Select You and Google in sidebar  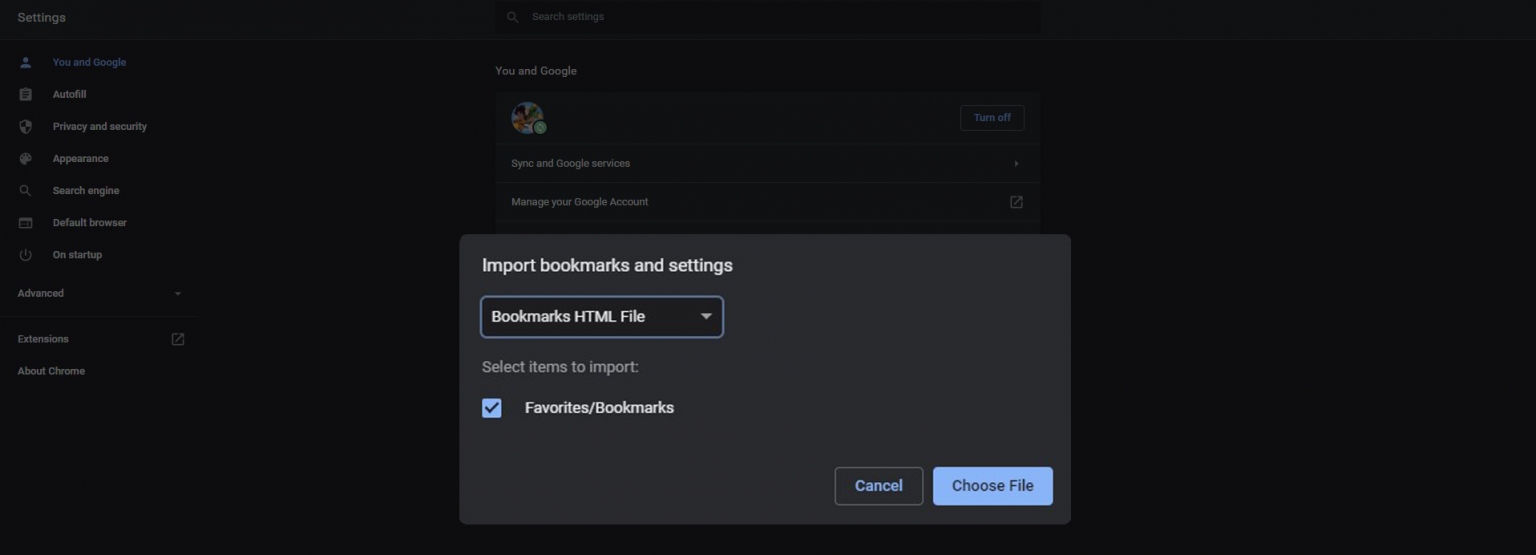coord(89,62)
